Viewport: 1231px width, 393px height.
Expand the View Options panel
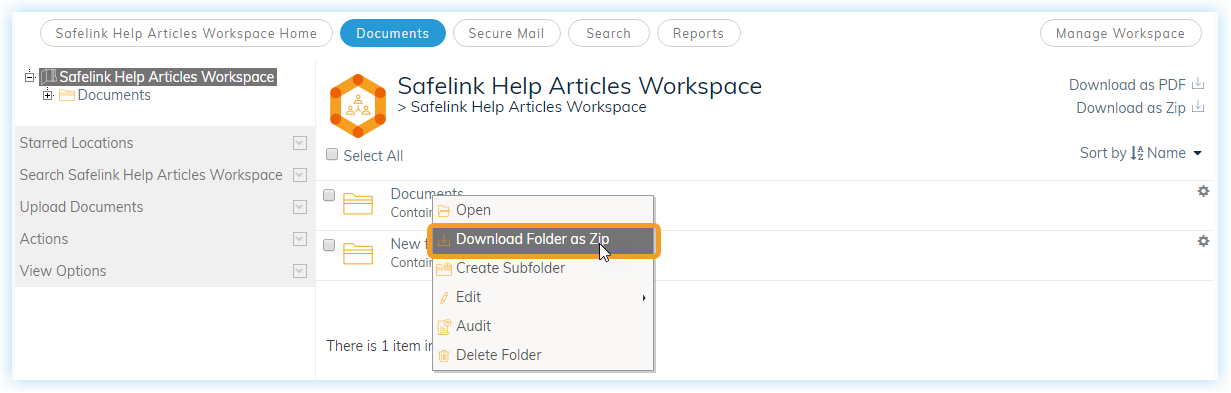(x=299, y=271)
